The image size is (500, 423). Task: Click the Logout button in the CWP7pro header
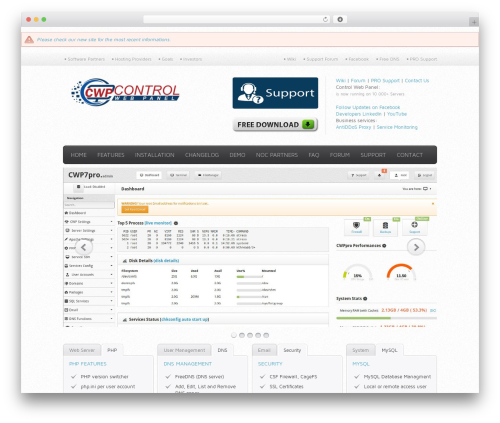[x=425, y=175]
